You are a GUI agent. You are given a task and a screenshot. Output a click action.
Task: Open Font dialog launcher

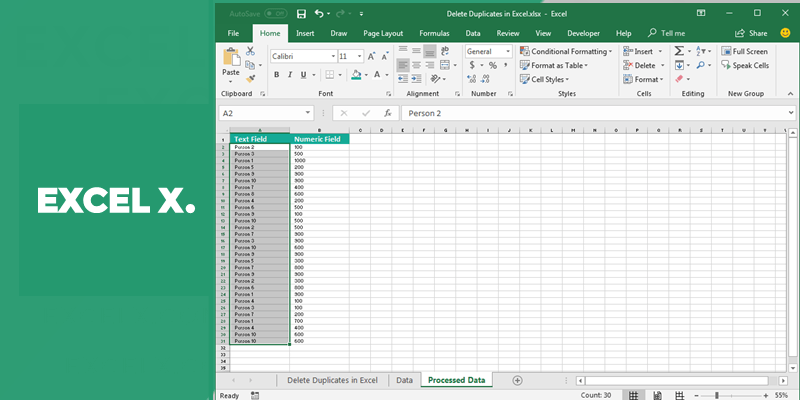click(388, 94)
